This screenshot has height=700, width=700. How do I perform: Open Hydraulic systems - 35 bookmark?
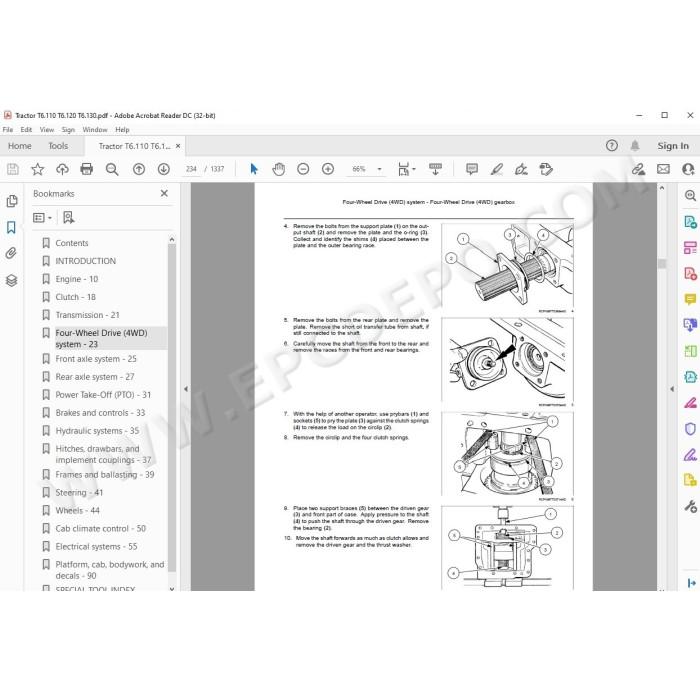[97, 431]
